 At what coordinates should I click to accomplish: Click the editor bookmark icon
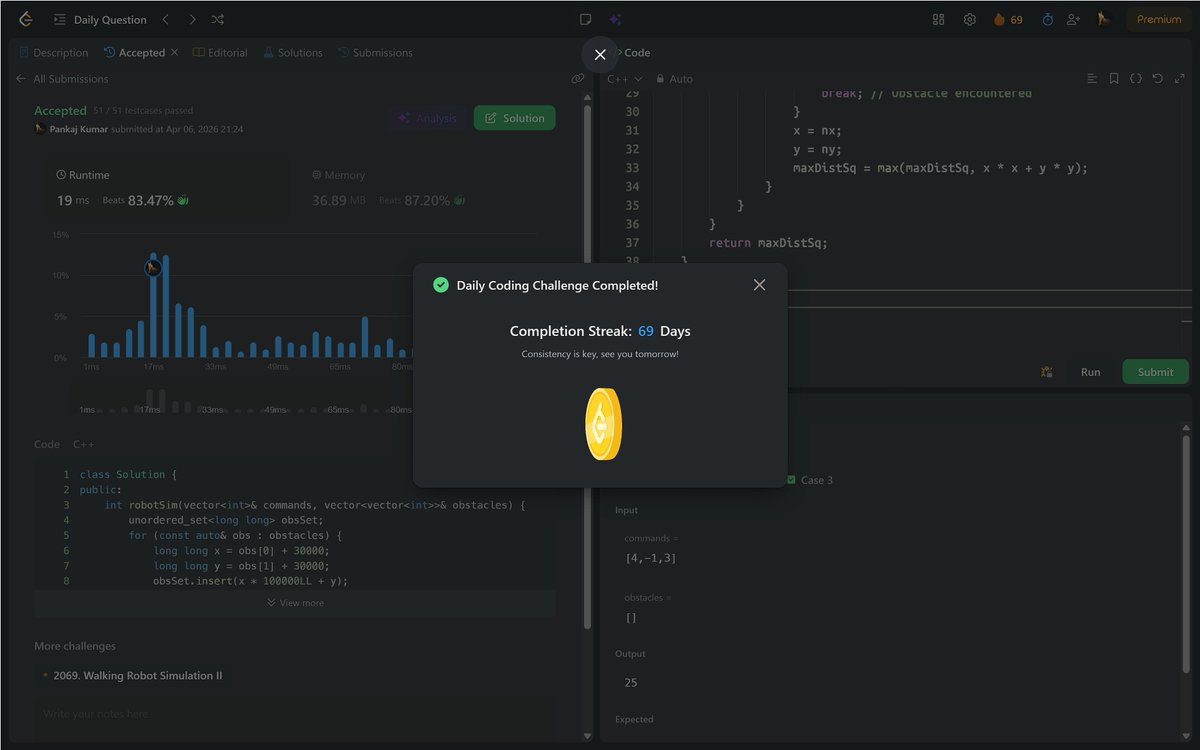[x=1114, y=79]
